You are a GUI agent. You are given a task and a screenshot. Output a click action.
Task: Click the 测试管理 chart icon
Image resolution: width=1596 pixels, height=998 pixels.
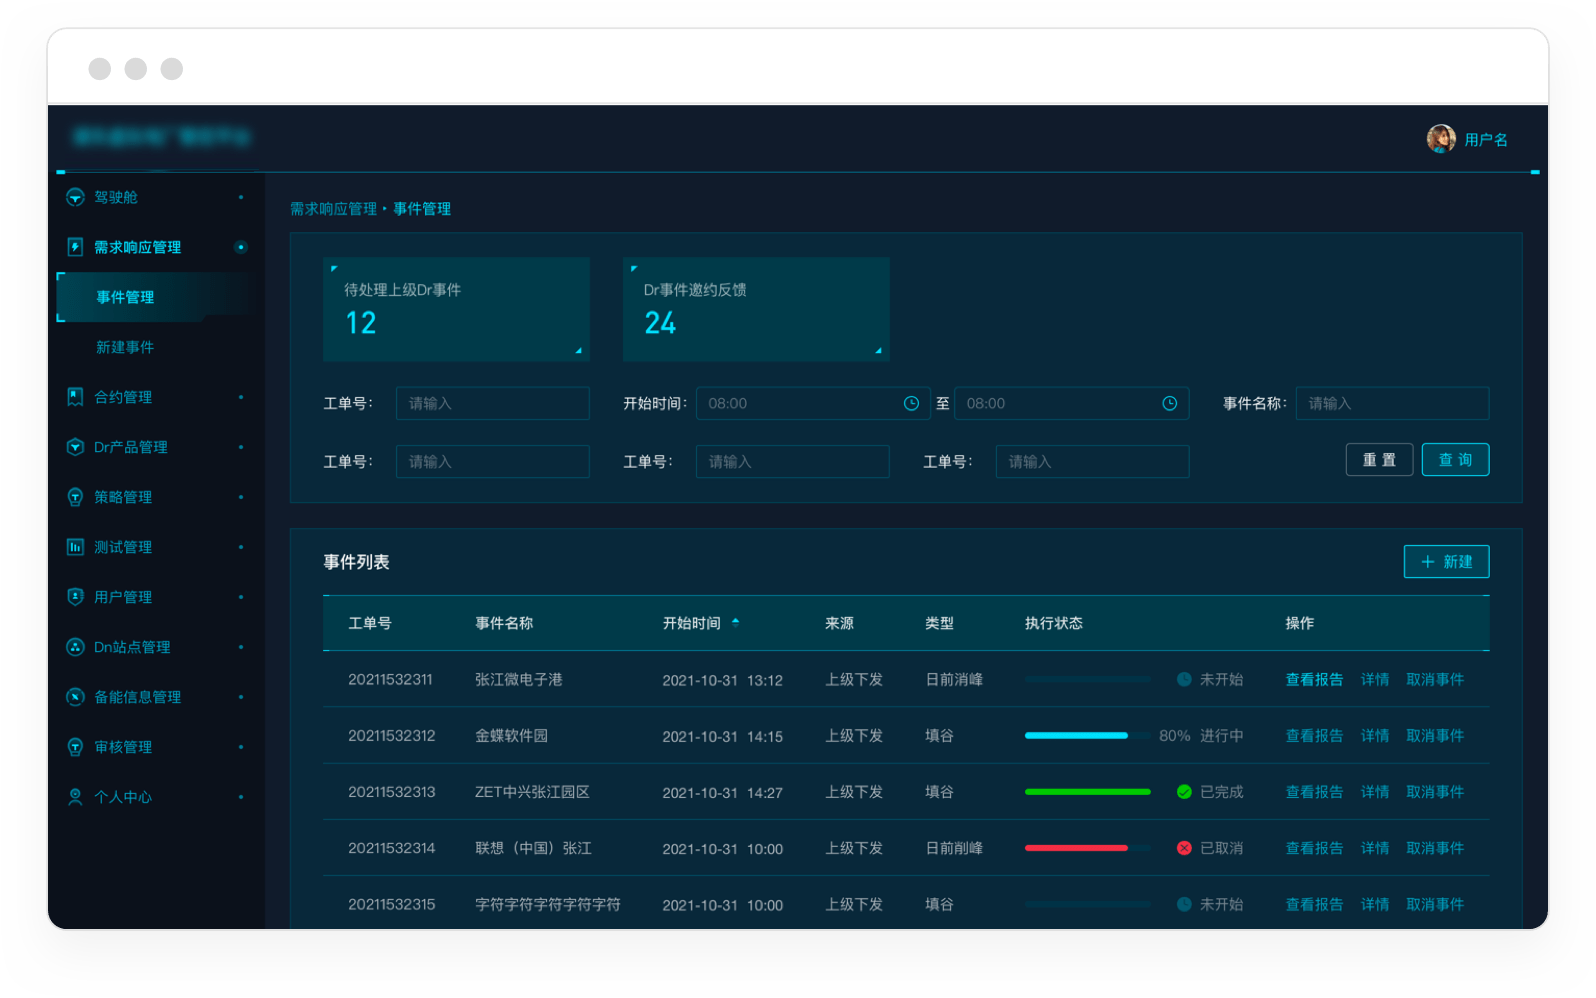[x=75, y=547]
